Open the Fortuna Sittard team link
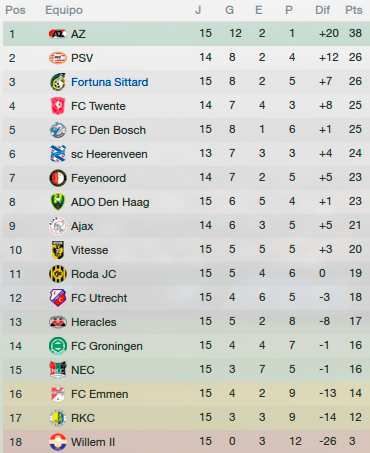 click(x=109, y=82)
